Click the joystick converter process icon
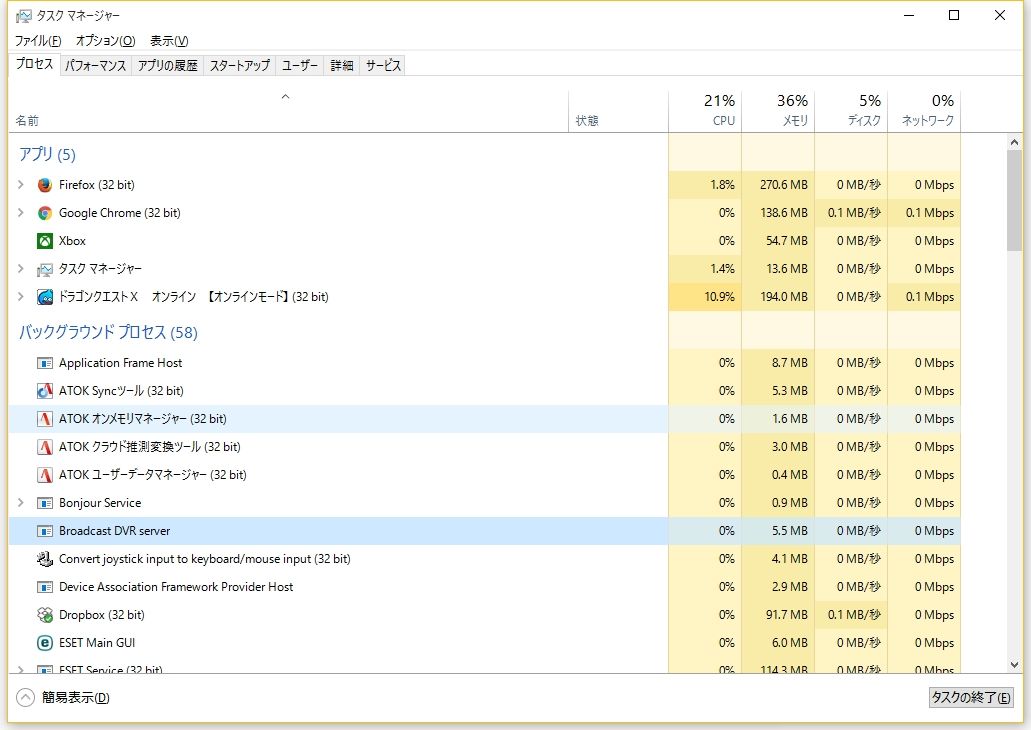The image size is (1031, 730). pyautogui.click(x=44, y=559)
